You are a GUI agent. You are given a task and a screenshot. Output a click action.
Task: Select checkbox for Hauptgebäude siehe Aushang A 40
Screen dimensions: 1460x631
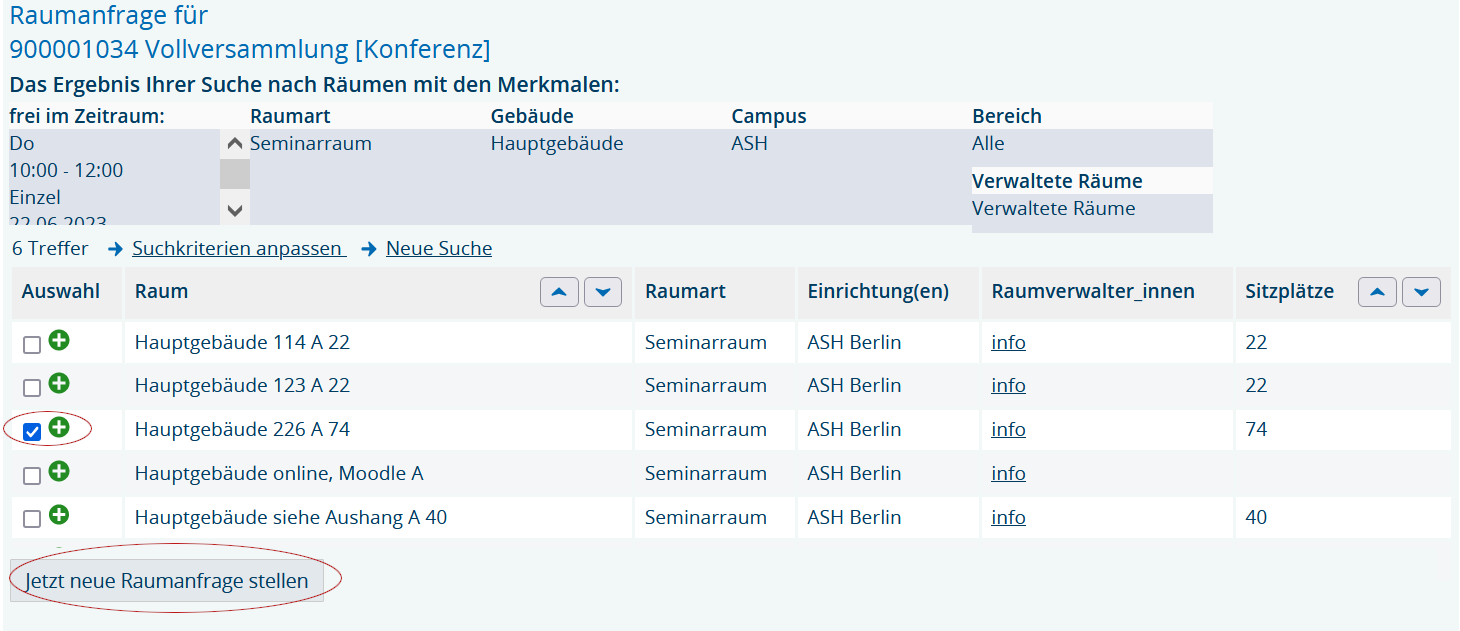click(x=32, y=519)
